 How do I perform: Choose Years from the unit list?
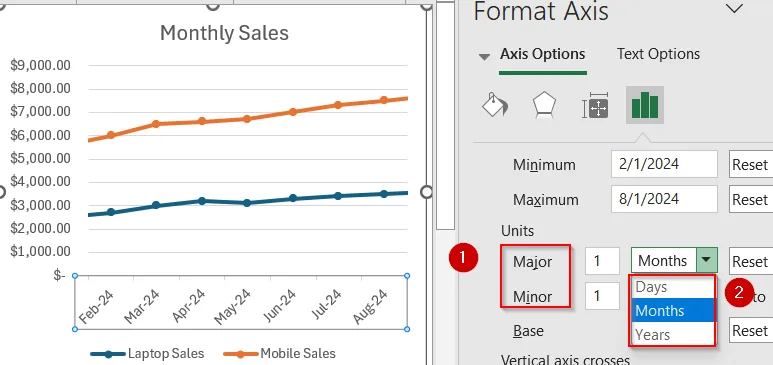672,334
